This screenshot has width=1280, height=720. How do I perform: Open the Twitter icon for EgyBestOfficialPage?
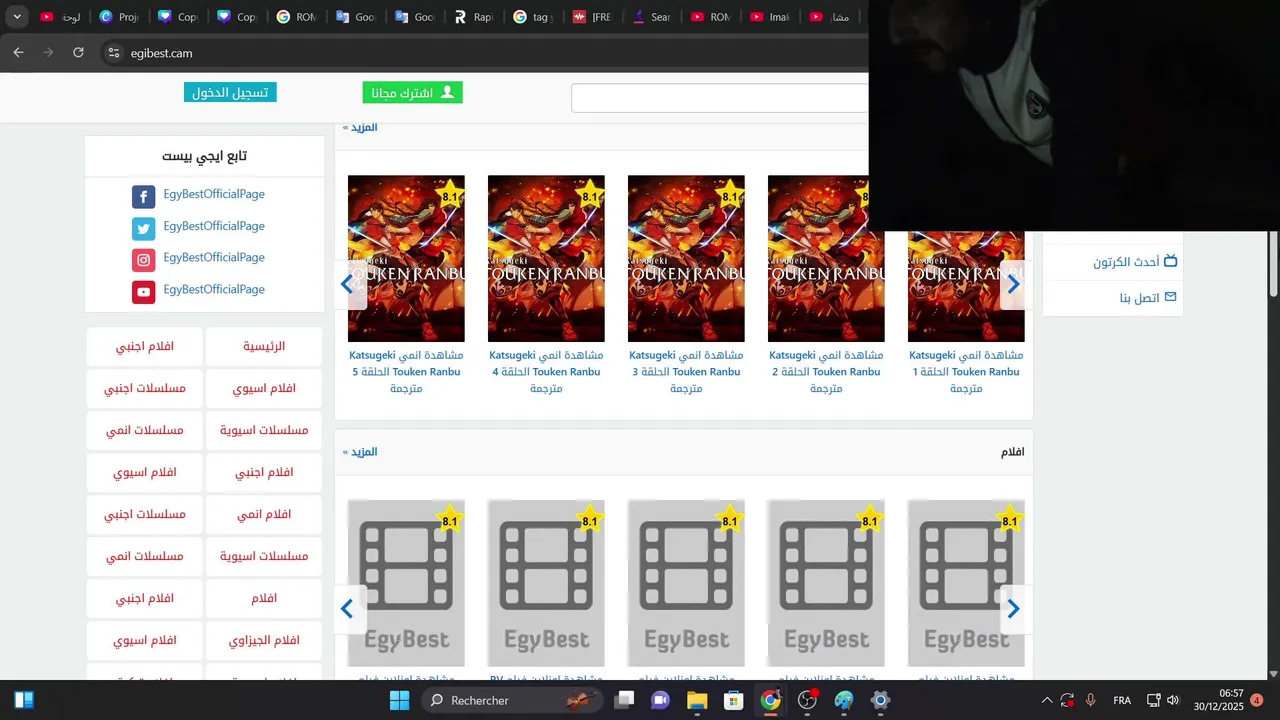pos(144,229)
